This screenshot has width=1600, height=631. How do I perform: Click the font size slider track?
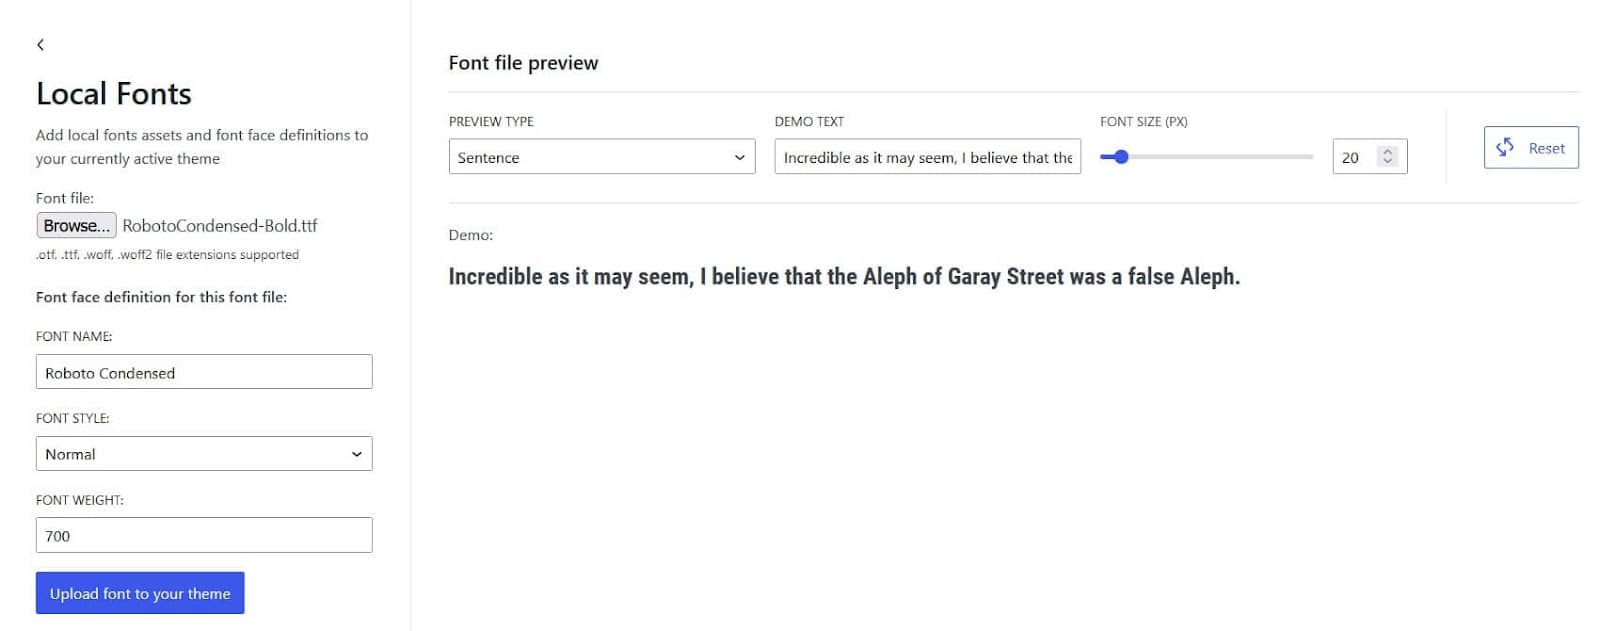pos(1207,157)
